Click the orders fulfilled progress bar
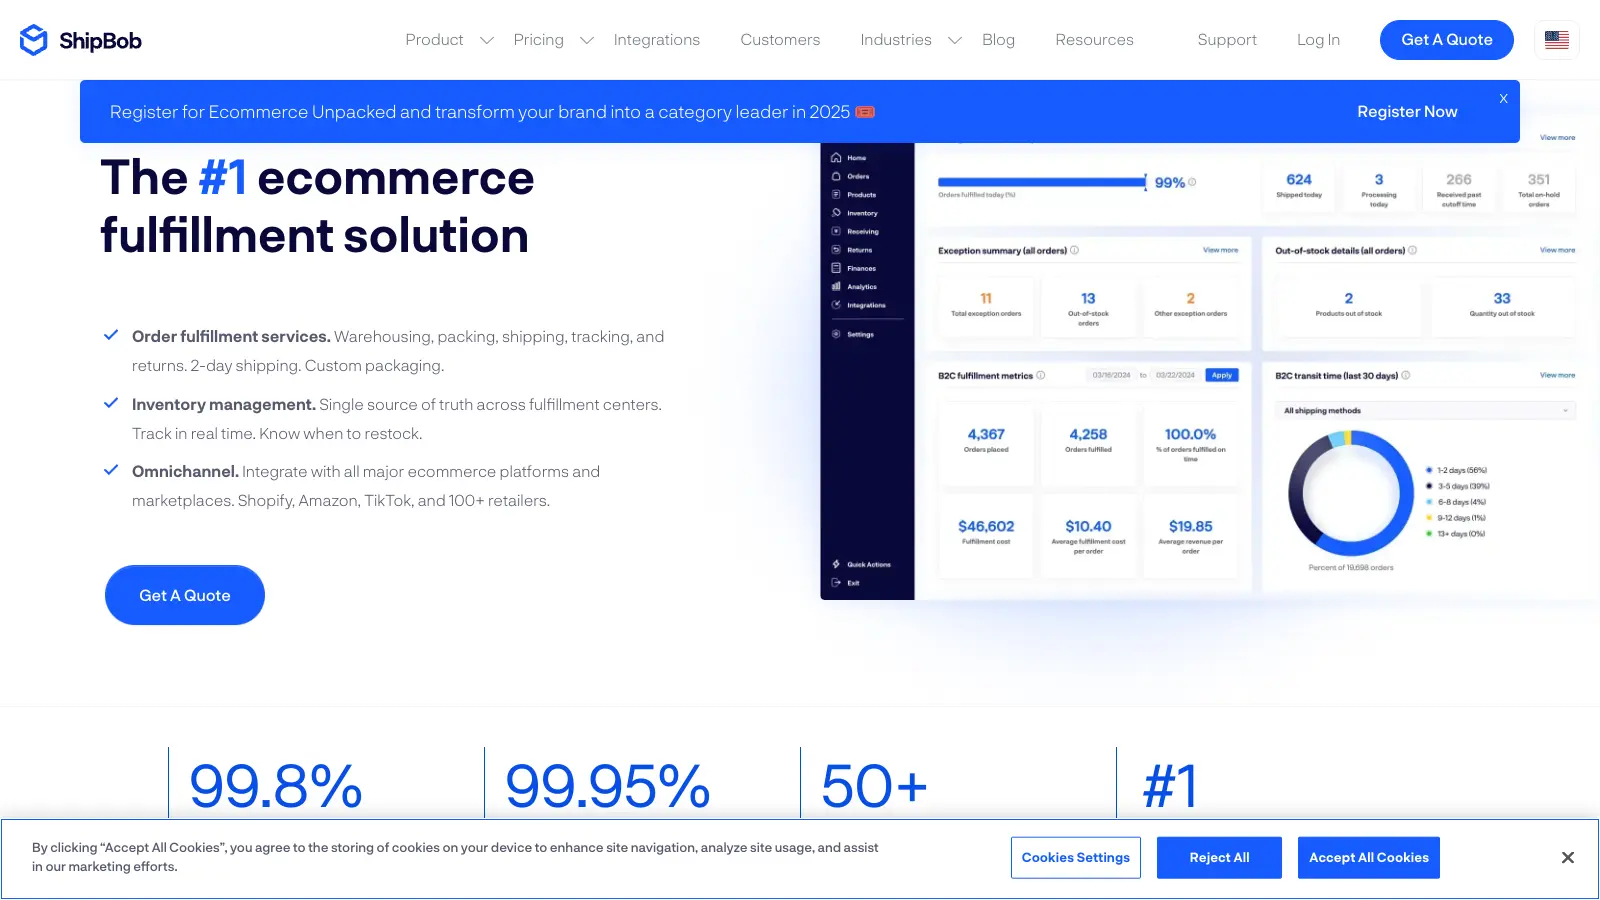The height and width of the screenshot is (900, 1600). [x=1041, y=182]
